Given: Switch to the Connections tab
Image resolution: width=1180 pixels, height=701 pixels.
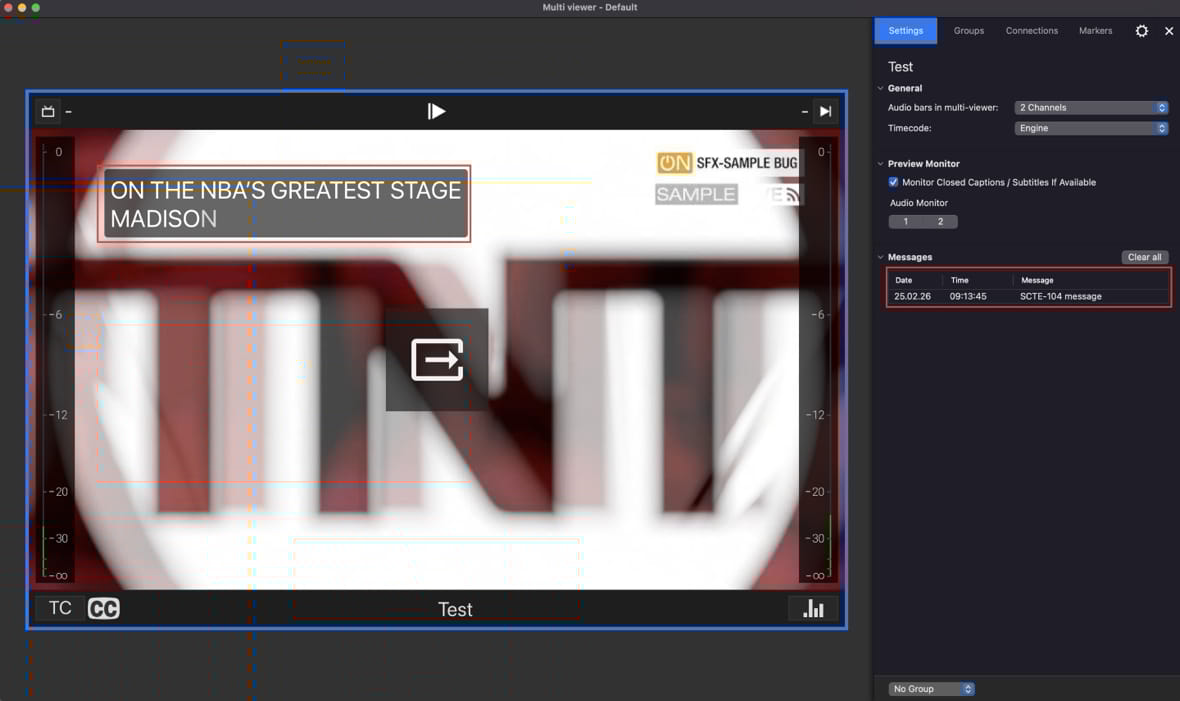Looking at the screenshot, I should 1031,31.
